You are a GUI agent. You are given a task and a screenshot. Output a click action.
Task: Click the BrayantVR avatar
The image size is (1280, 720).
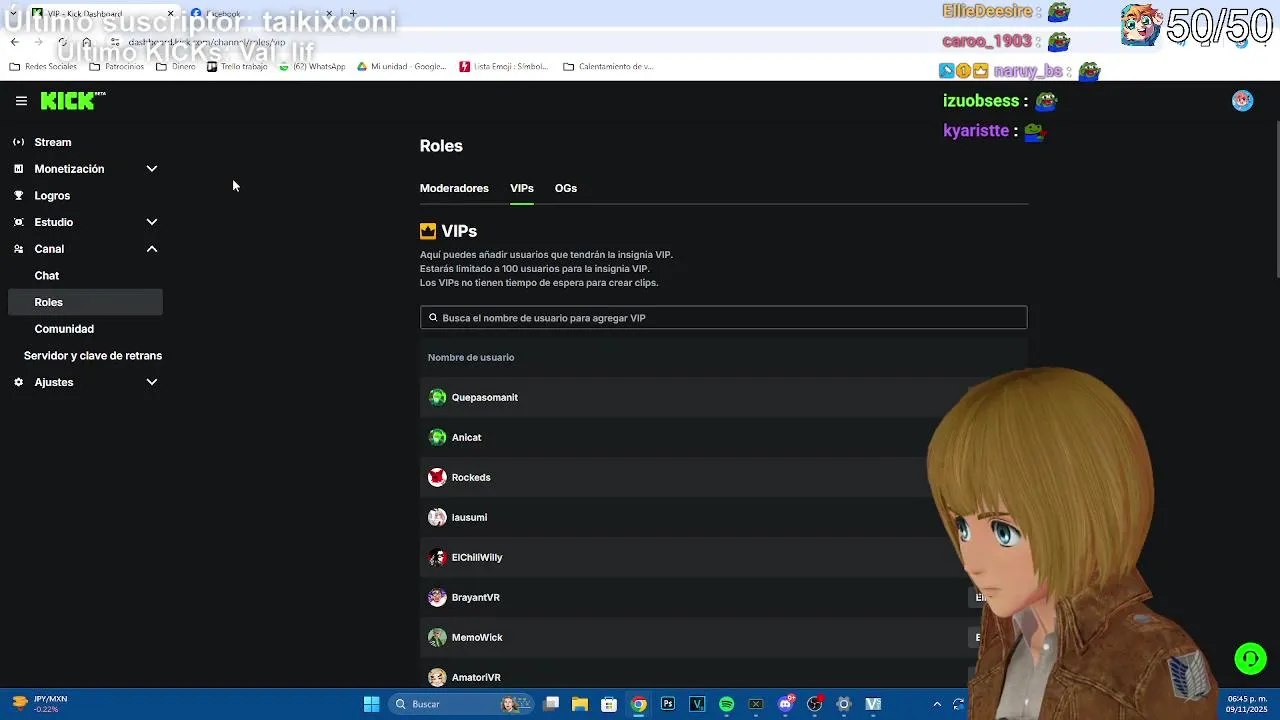[437, 597]
